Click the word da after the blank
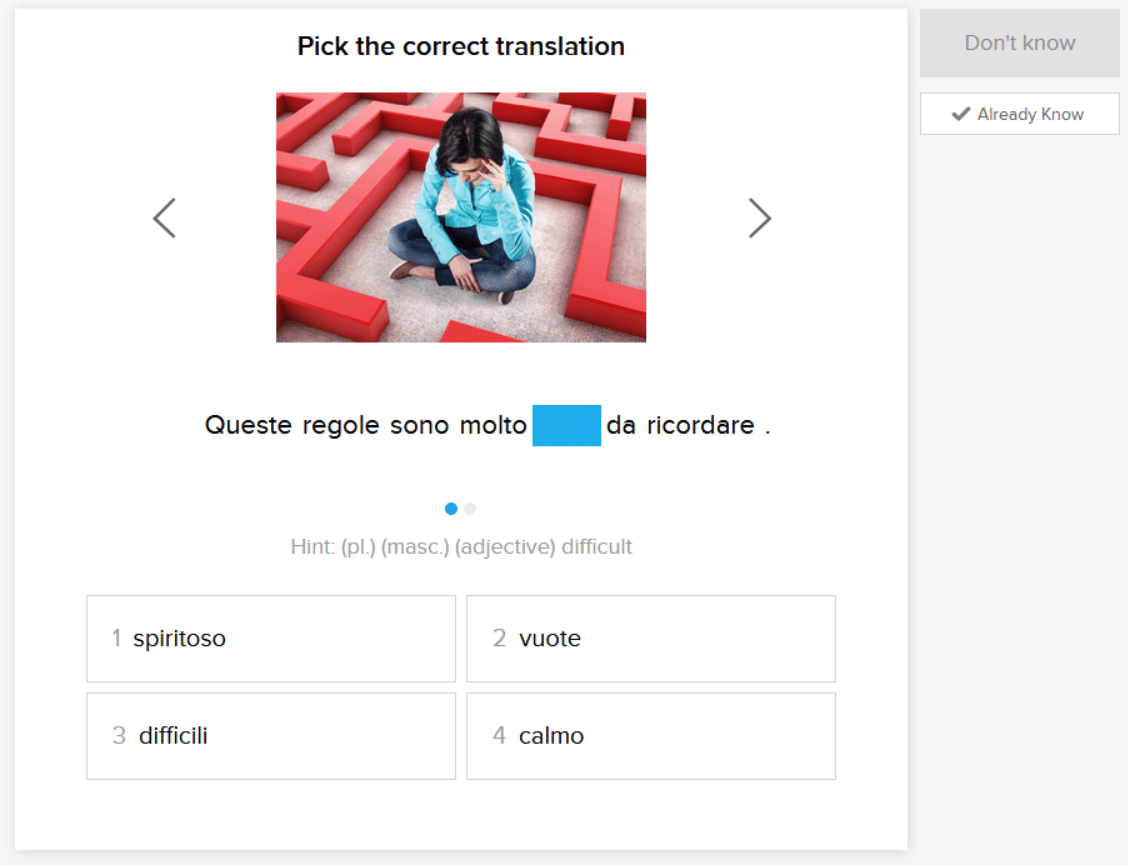Screen dimensions: 1128x865 pyautogui.click(x=621, y=425)
